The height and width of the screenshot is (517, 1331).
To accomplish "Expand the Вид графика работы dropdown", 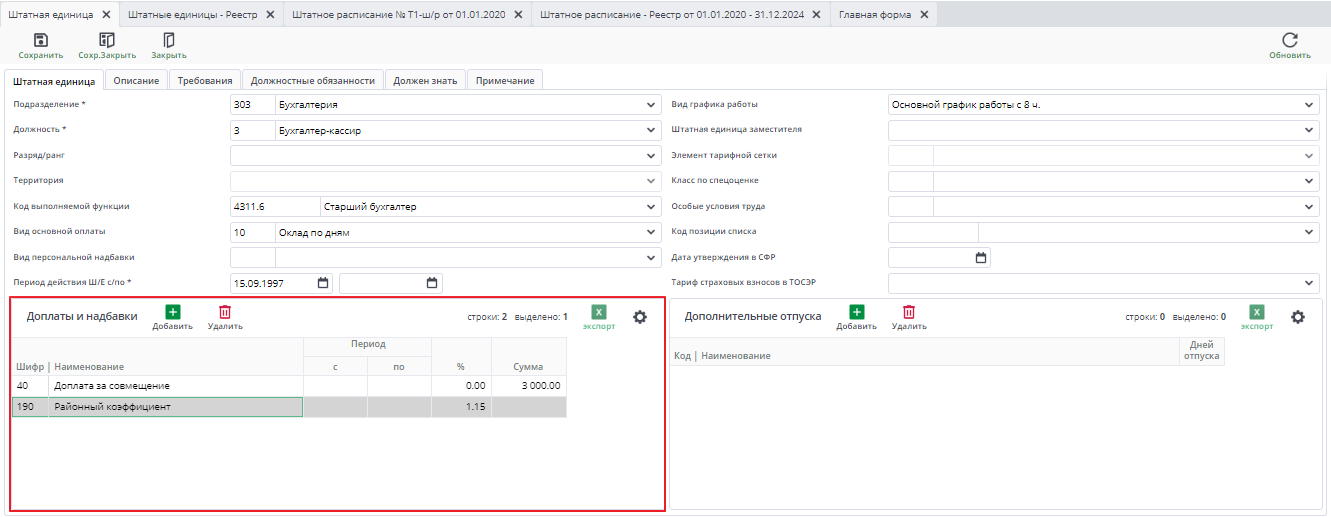I will [x=1310, y=105].
